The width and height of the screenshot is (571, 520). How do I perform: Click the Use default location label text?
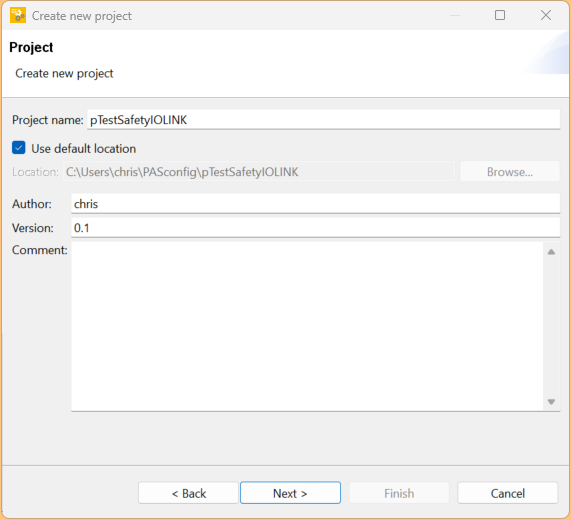[x=83, y=149]
